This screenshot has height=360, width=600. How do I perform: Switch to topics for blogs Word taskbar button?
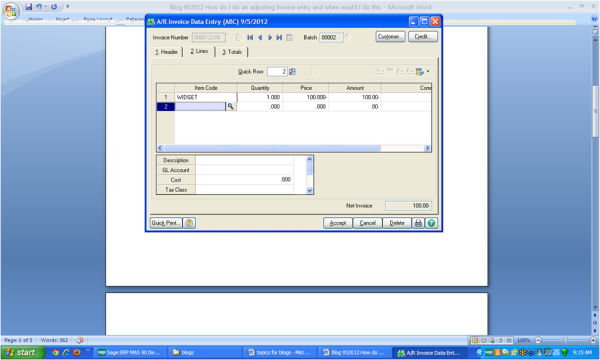pyautogui.click(x=280, y=352)
